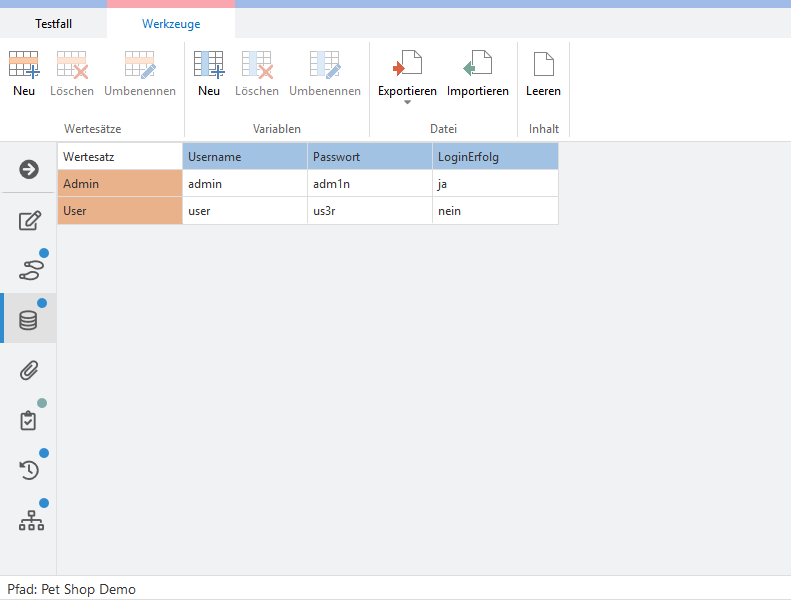
Task: Select the User row header
Action: 120,211
